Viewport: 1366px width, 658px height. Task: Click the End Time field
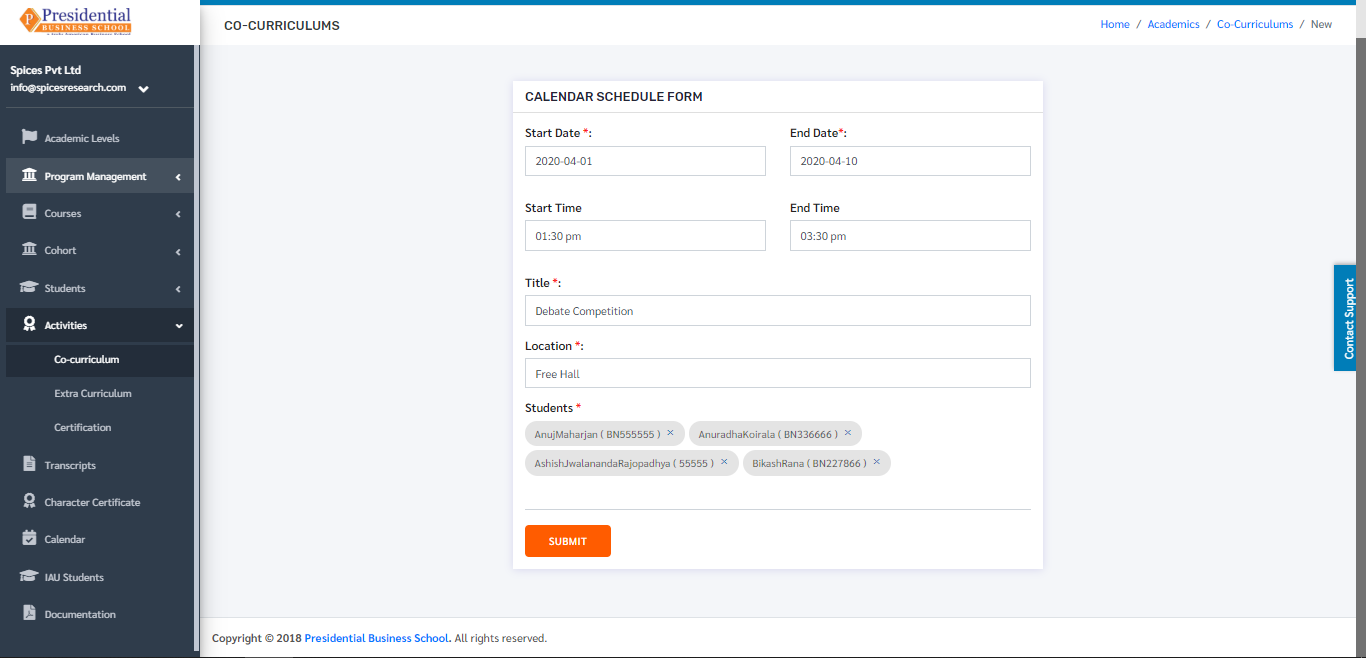[x=910, y=236]
